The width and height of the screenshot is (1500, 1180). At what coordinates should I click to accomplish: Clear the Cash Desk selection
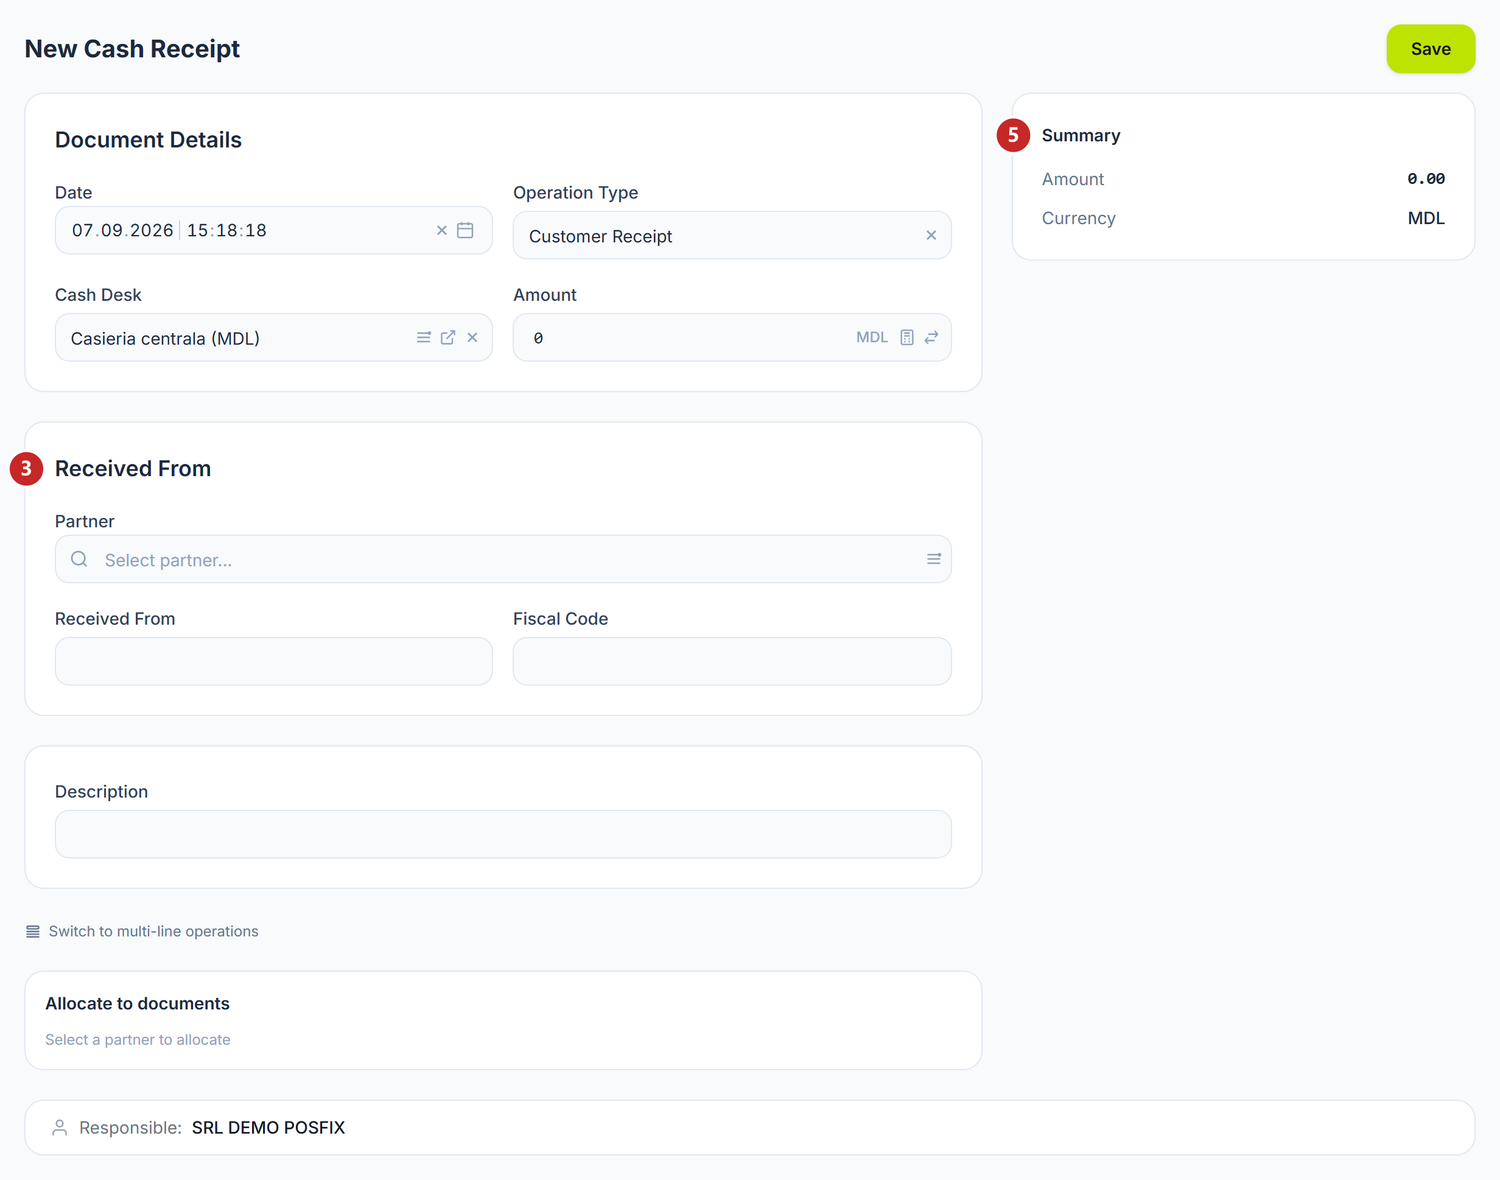(x=472, y=338)
